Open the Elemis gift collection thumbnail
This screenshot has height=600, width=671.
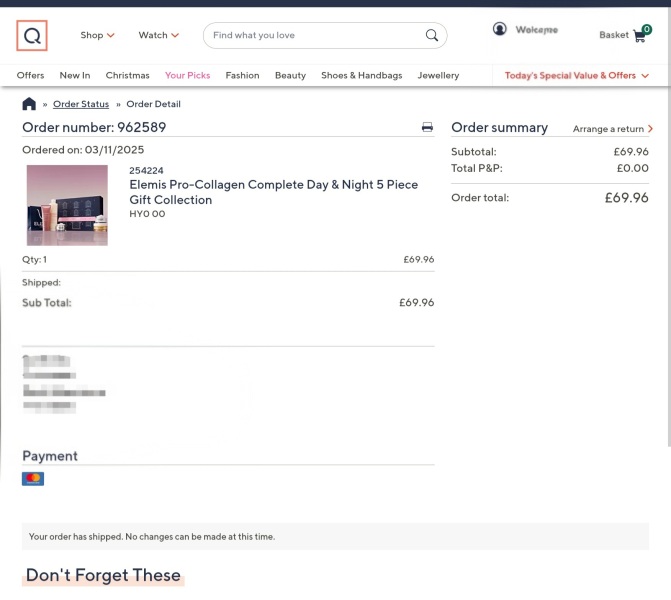pos(67,205)
